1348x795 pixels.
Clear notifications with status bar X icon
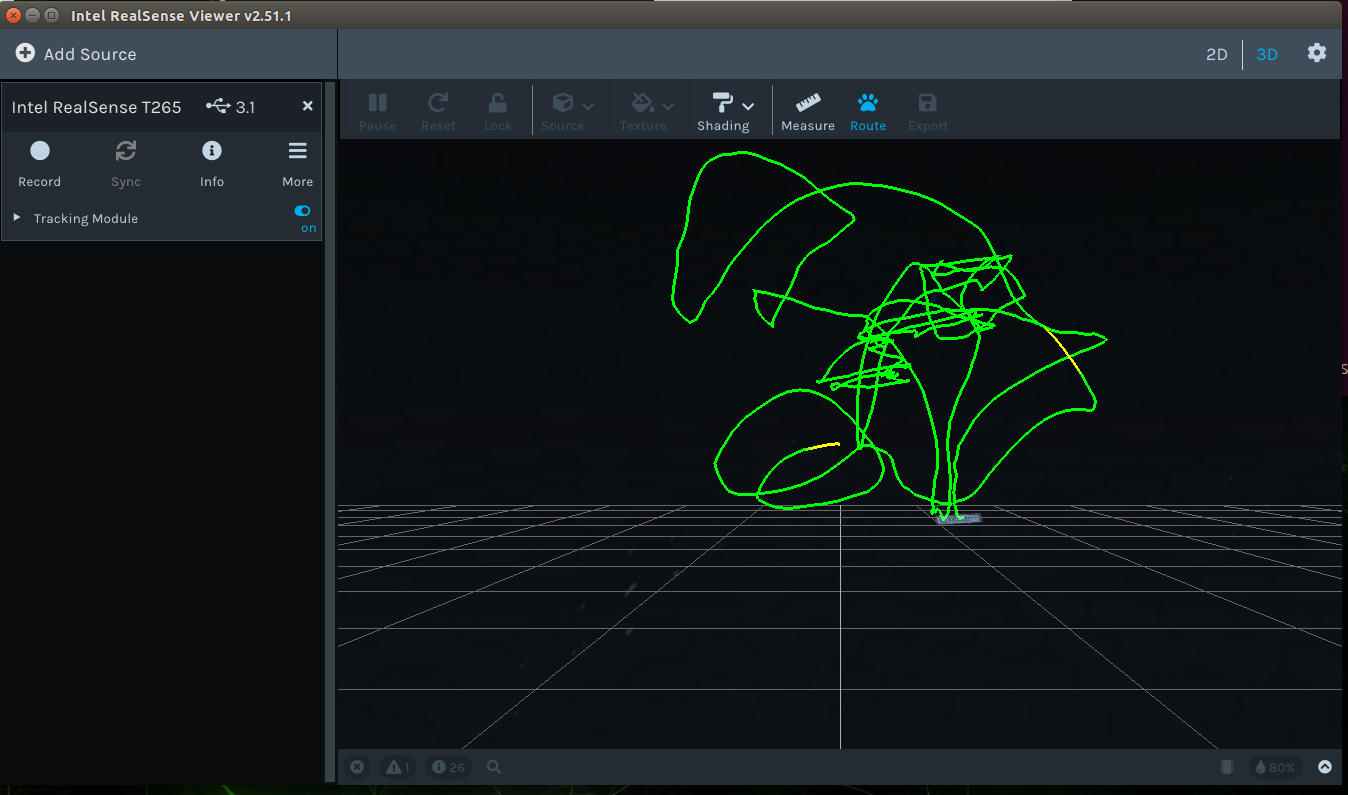point(357,767)
